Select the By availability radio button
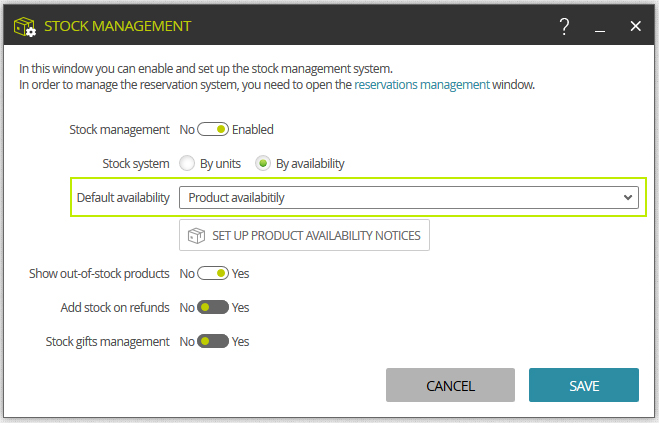659x423 pixels. click(x=263, y=163)
